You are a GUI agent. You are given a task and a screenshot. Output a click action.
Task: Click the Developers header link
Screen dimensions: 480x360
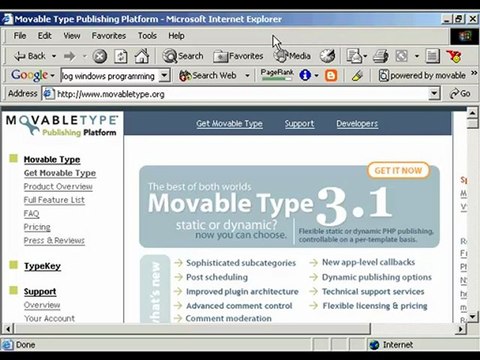pos(357,124)
